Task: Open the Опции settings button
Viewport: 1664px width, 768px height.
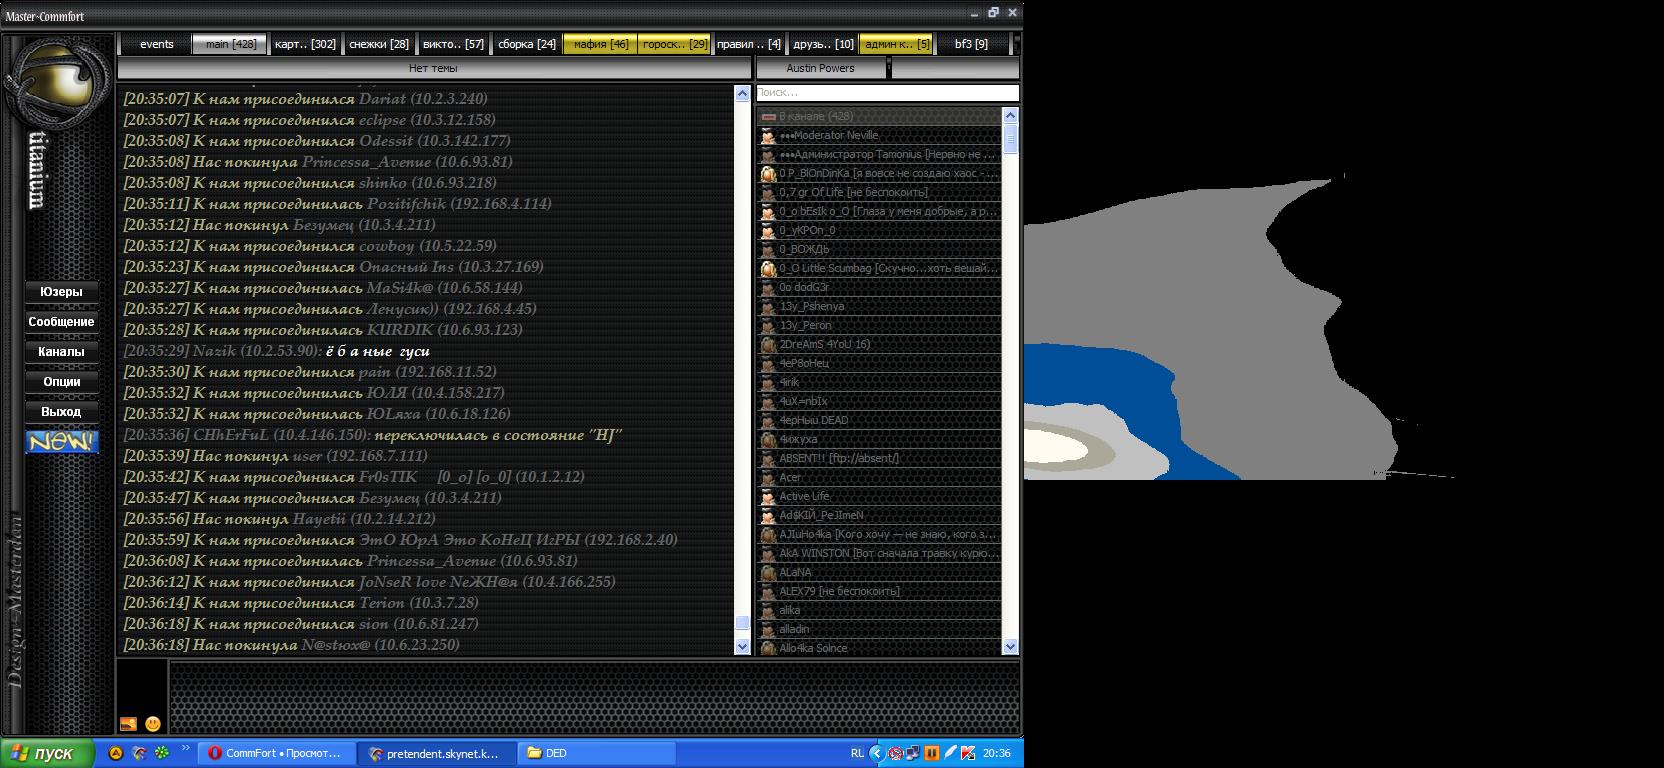Action: point(61,381)
